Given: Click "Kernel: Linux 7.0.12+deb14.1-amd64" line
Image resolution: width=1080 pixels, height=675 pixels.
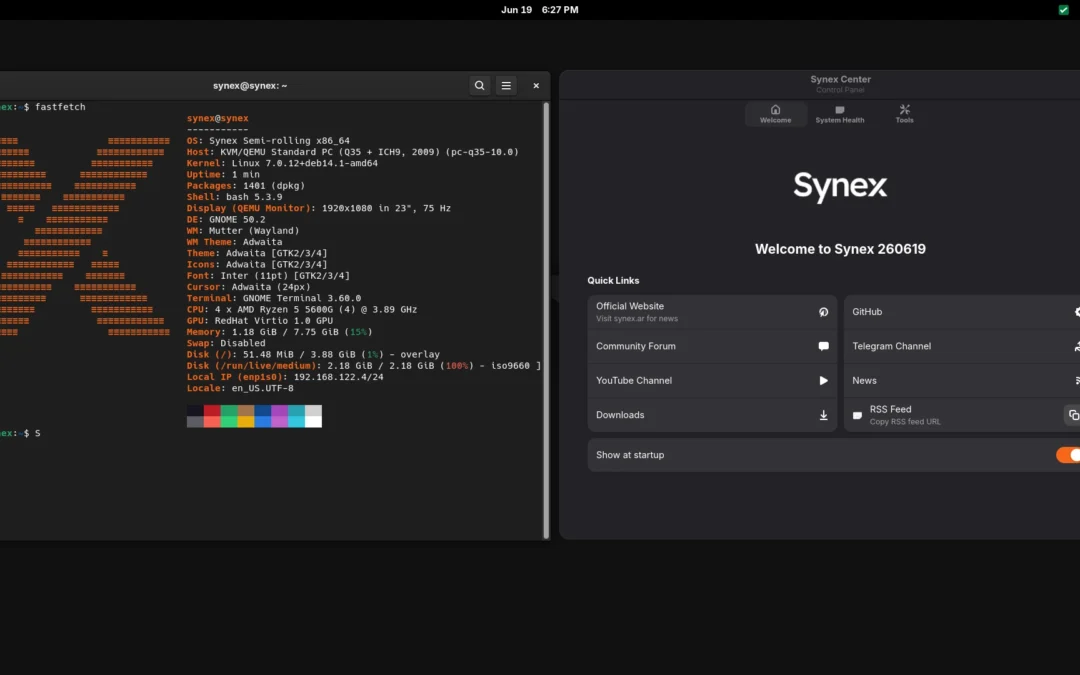Looking at the screenshot, I should tap(282, 163).
